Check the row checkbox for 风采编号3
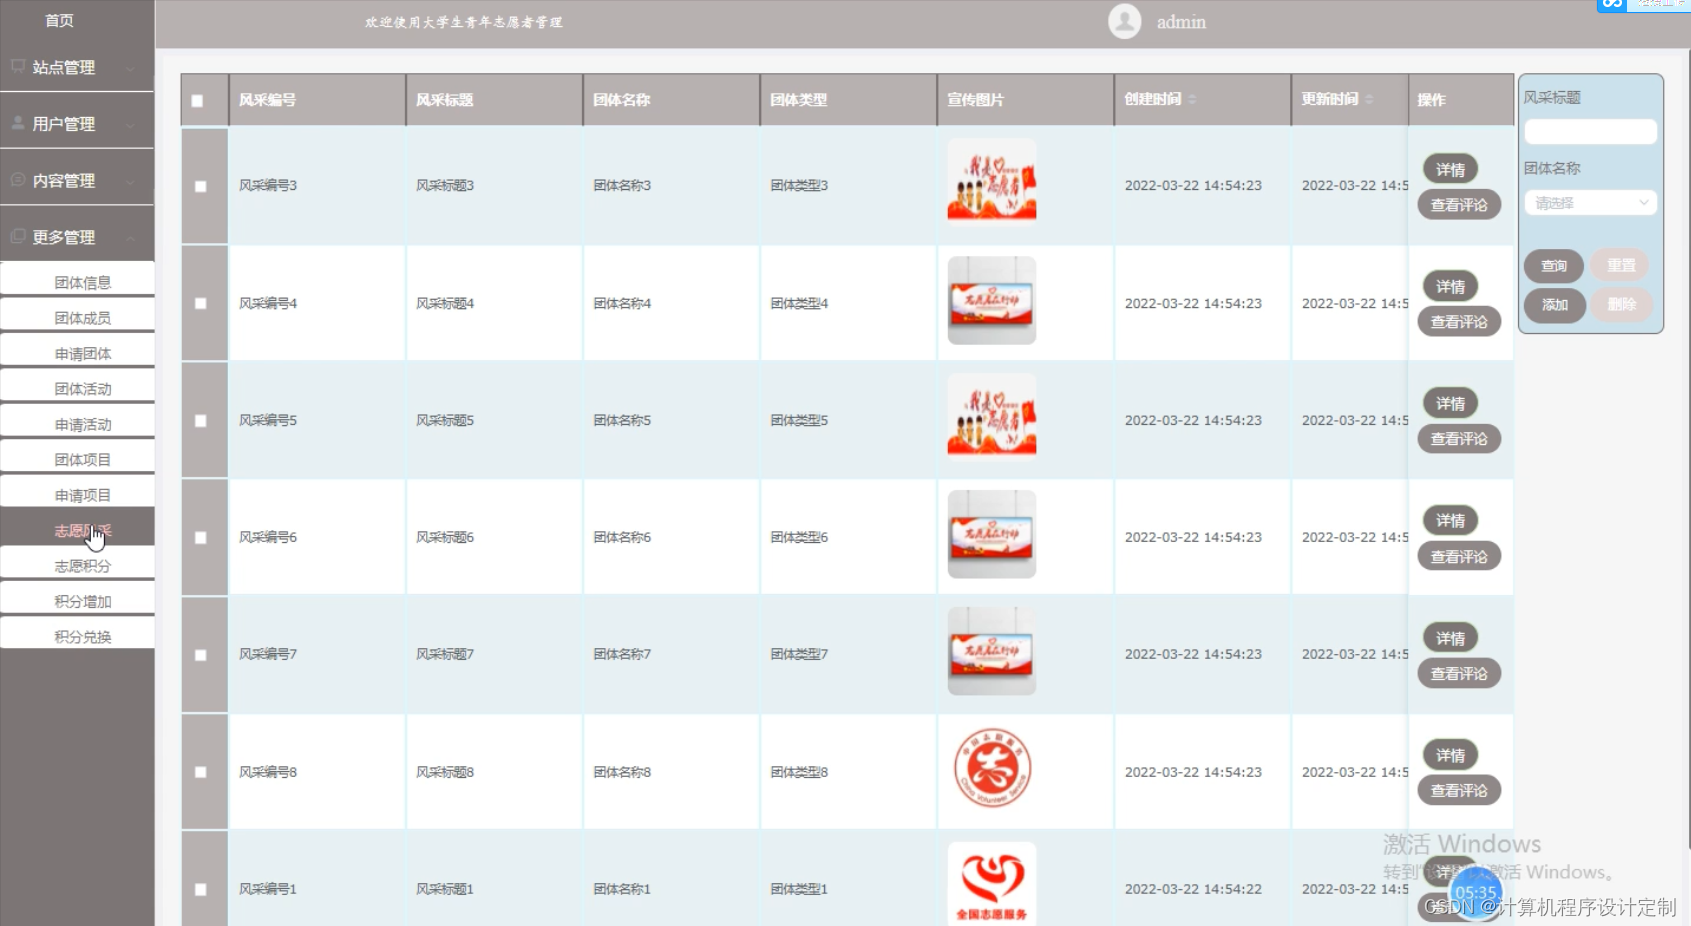Screen dimensions: 1691x926 (201, 186)
